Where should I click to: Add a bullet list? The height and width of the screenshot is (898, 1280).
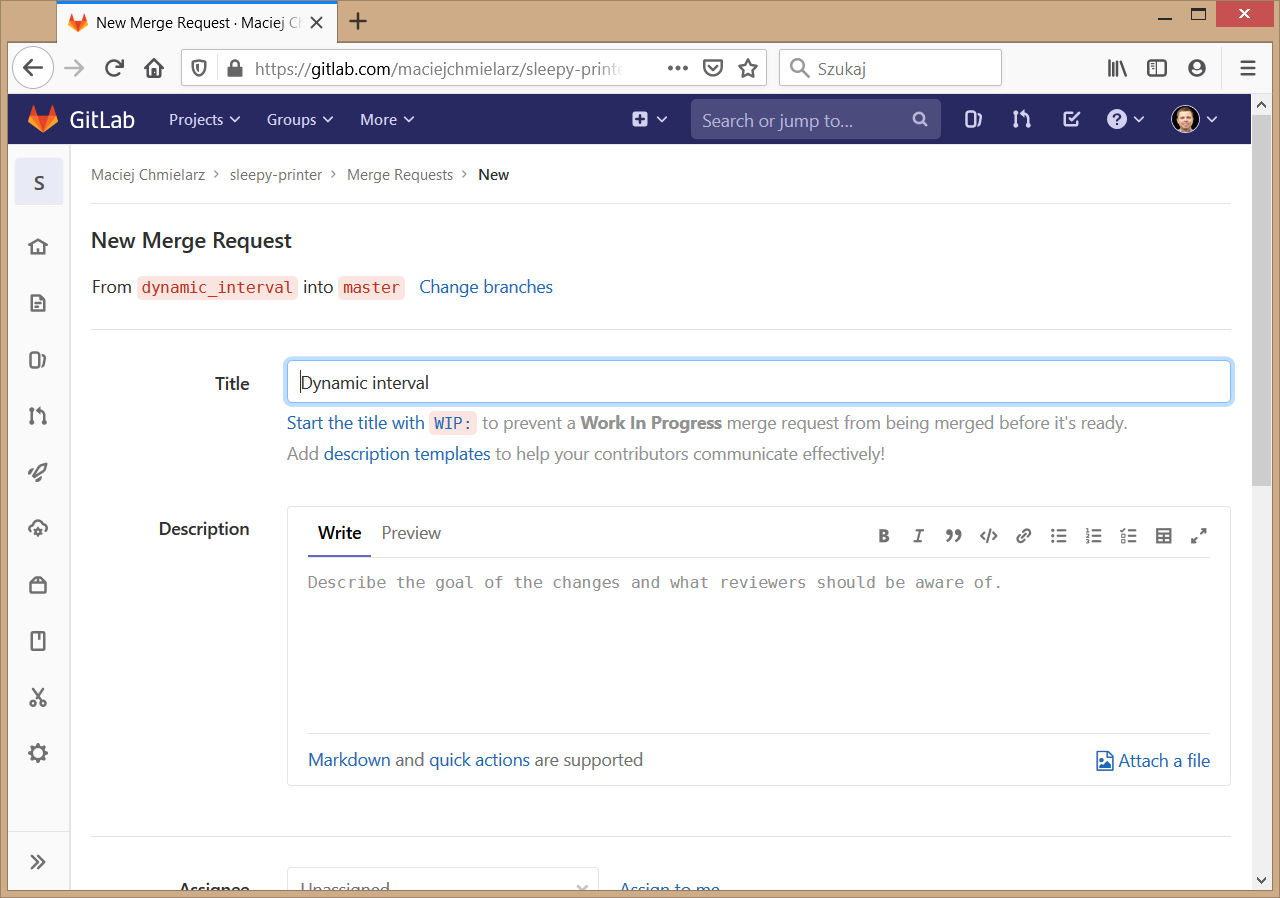[x=1058, y=536]
